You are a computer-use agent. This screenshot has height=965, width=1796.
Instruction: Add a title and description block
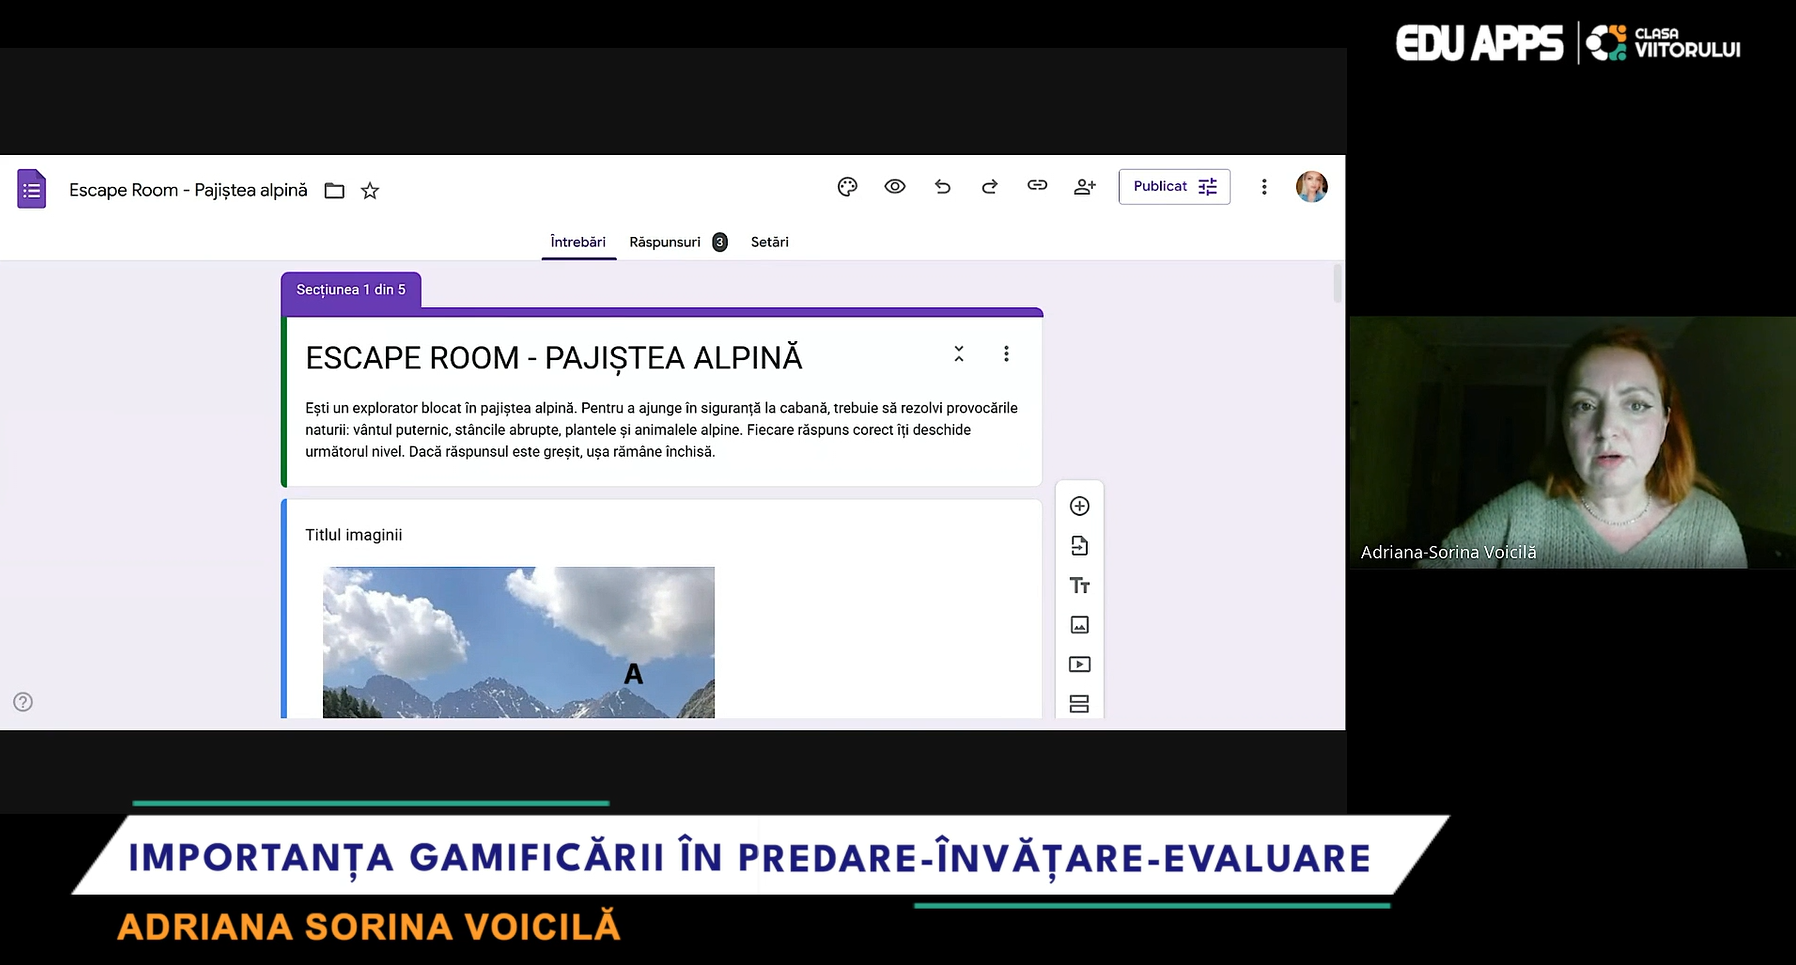[1080, 586]
